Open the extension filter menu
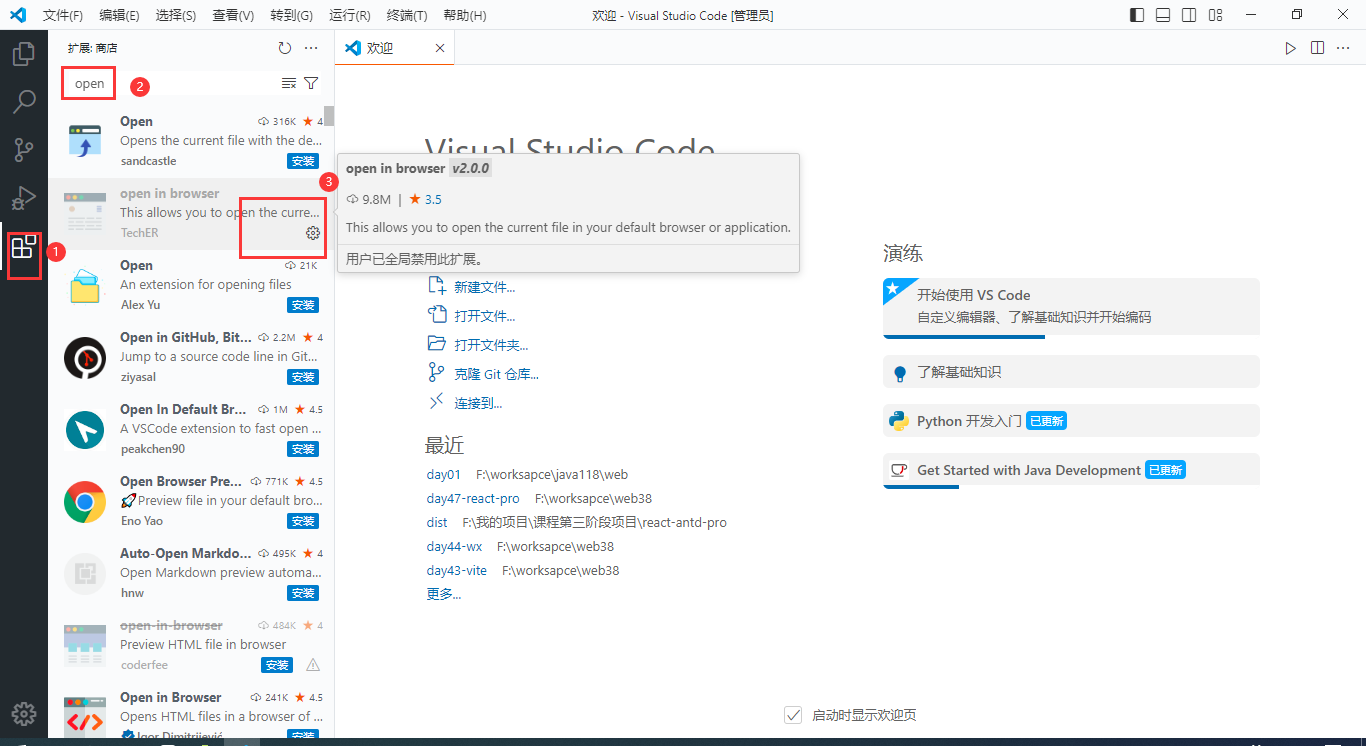The image size is (1366, 746). coord(311,84)
